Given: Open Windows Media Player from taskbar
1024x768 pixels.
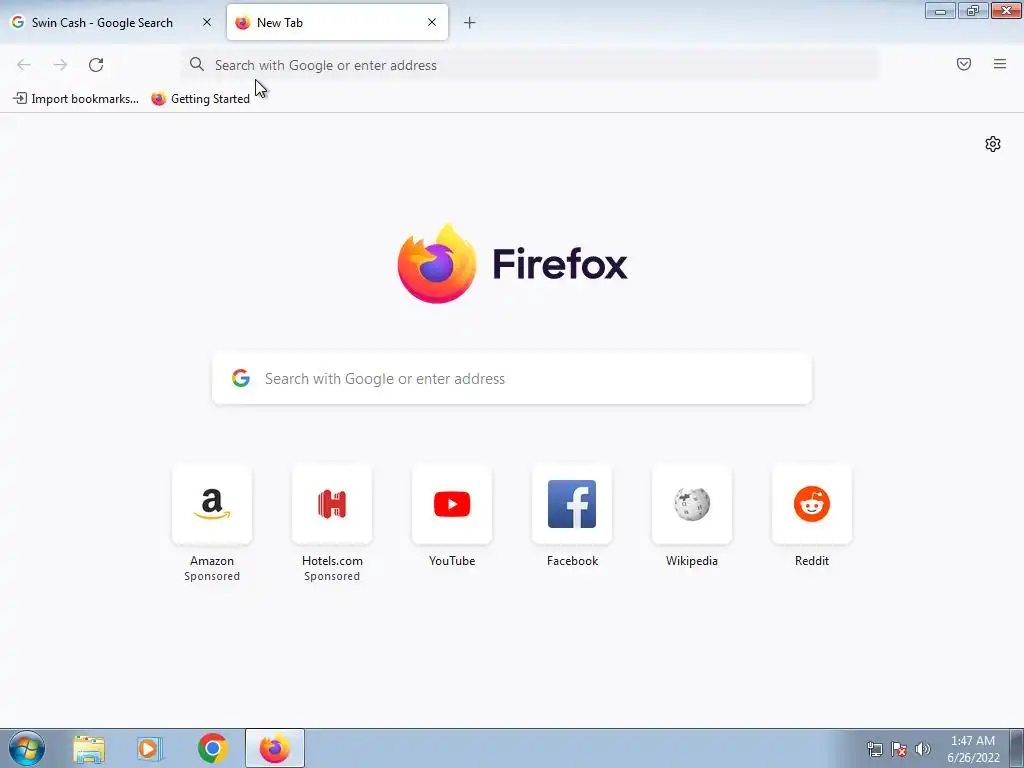Looking at the screenshot, I should (x=150, y=748).
